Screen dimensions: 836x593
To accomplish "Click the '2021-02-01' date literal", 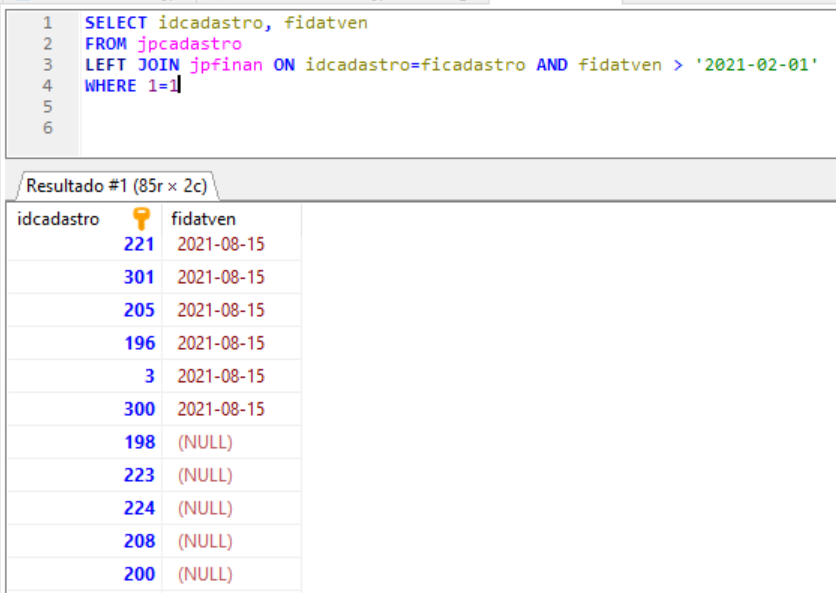I will click(x=756, y=65).
